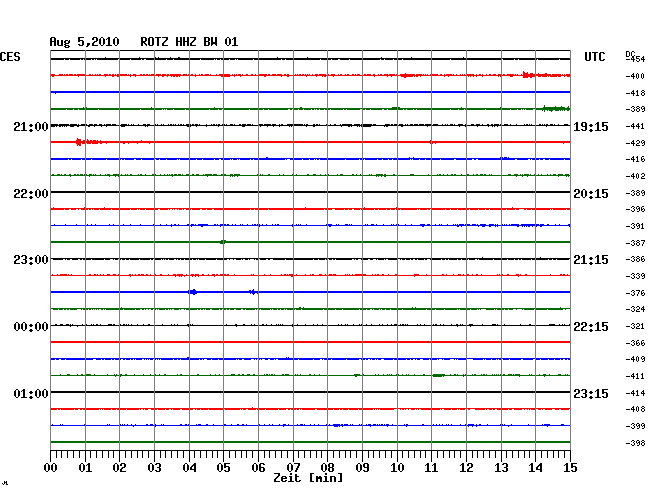
Task: Select the DC offset value "-418"
Action: click(x=635, y=93)
